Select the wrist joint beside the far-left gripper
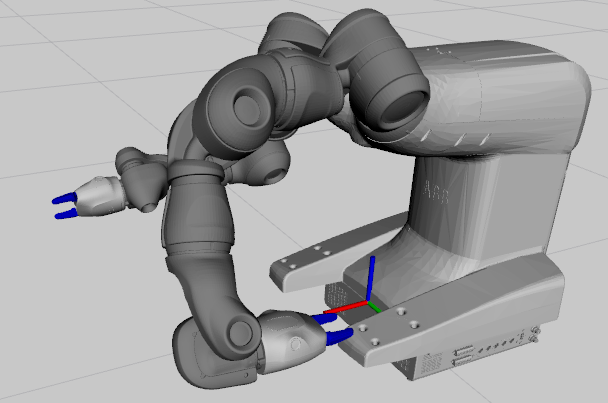The height and width of the screenshot is (403, 608). 140,180
